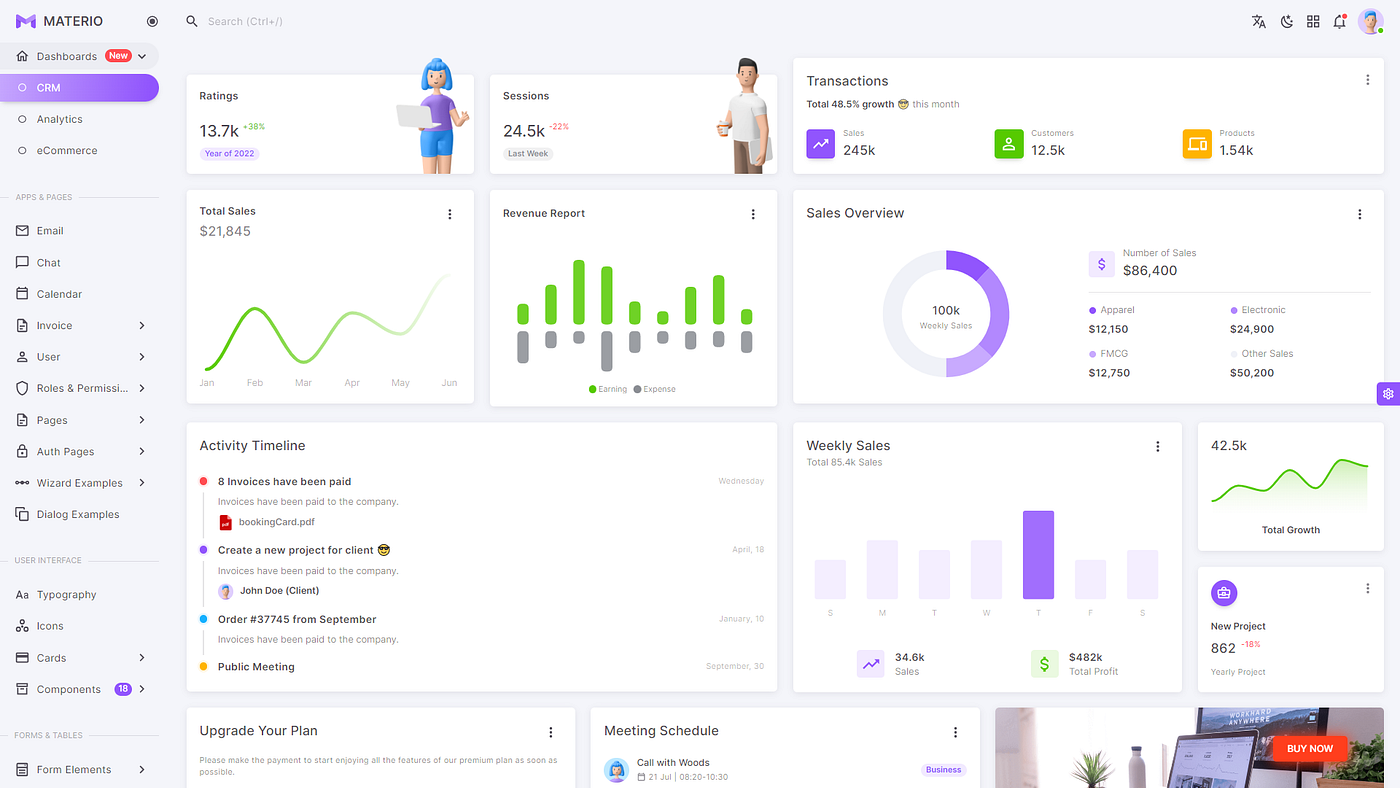Open the Transactions card options menu
Image resolution: width=1400 pixels, height=788 pixels.
click(x=1368, y=80)
